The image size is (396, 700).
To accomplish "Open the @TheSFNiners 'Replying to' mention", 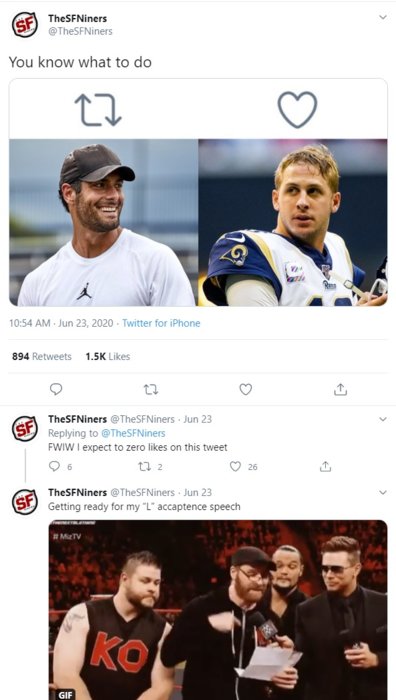I will tap(133, 433).
